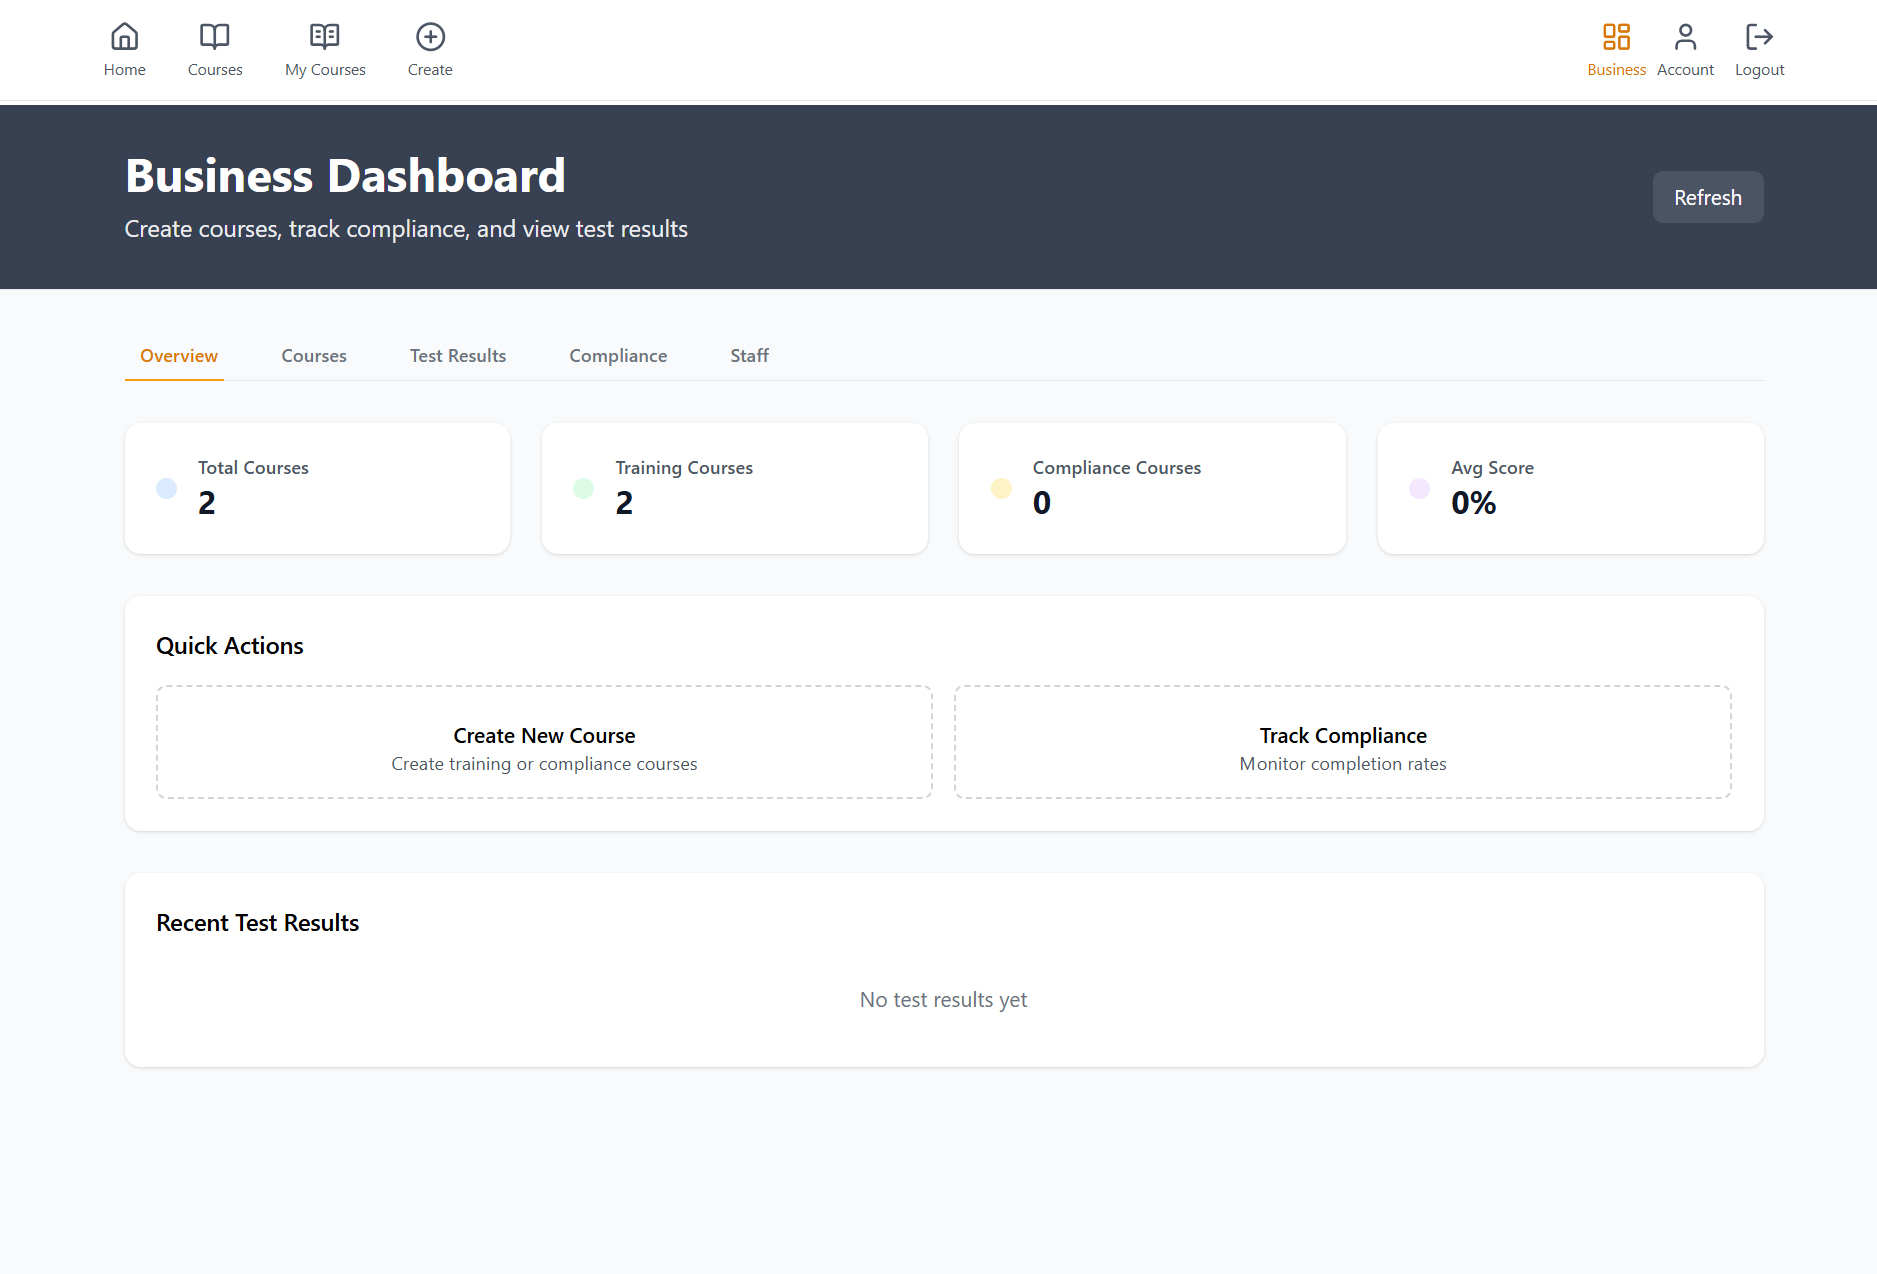
Task: Select the Compliance Courses card
Action: (x=1151, y=488)
